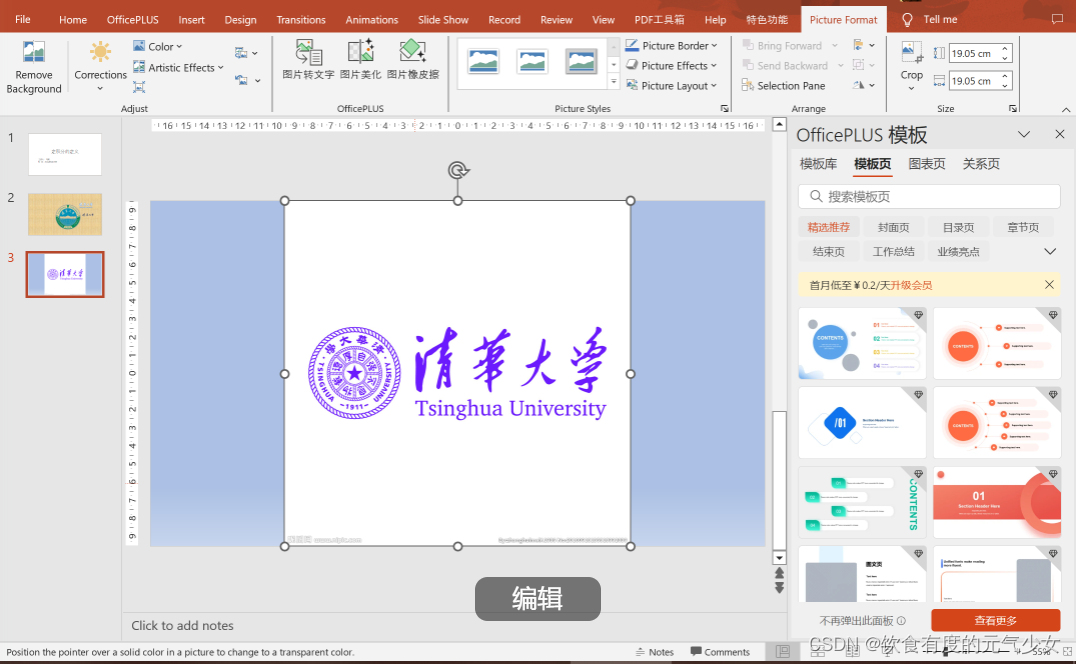This screenshot has width=1076, height=664.
Task: Click the Crop tool icon
Action: [911, 52]
